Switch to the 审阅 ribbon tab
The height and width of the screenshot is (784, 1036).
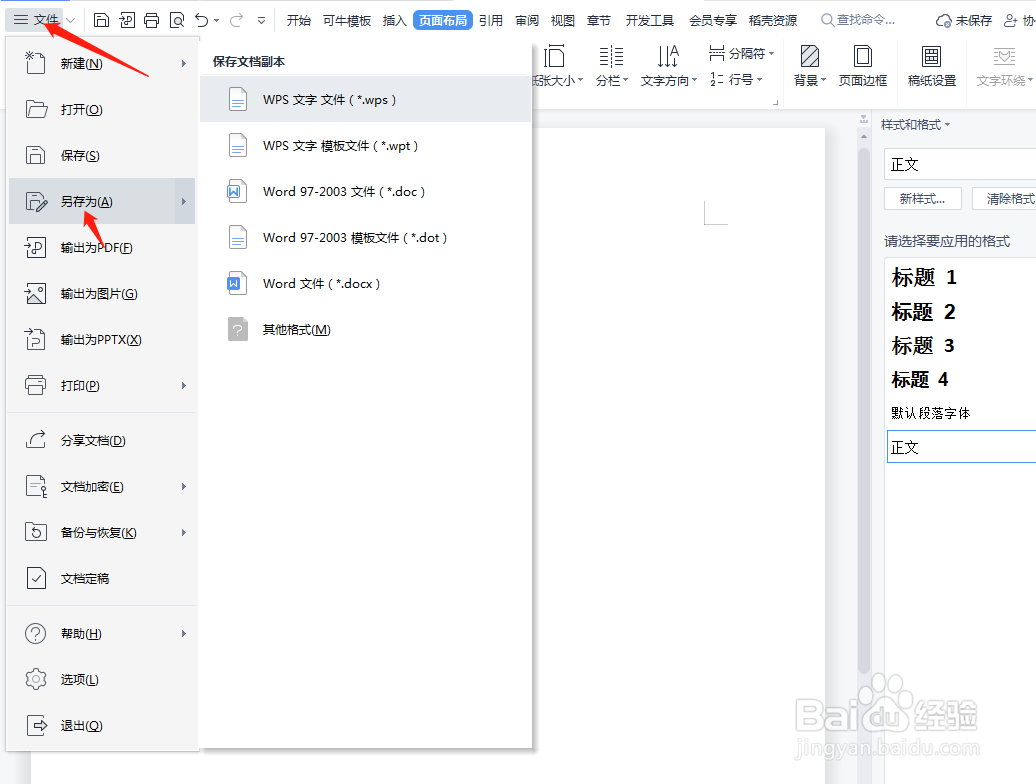coord(527,20)
